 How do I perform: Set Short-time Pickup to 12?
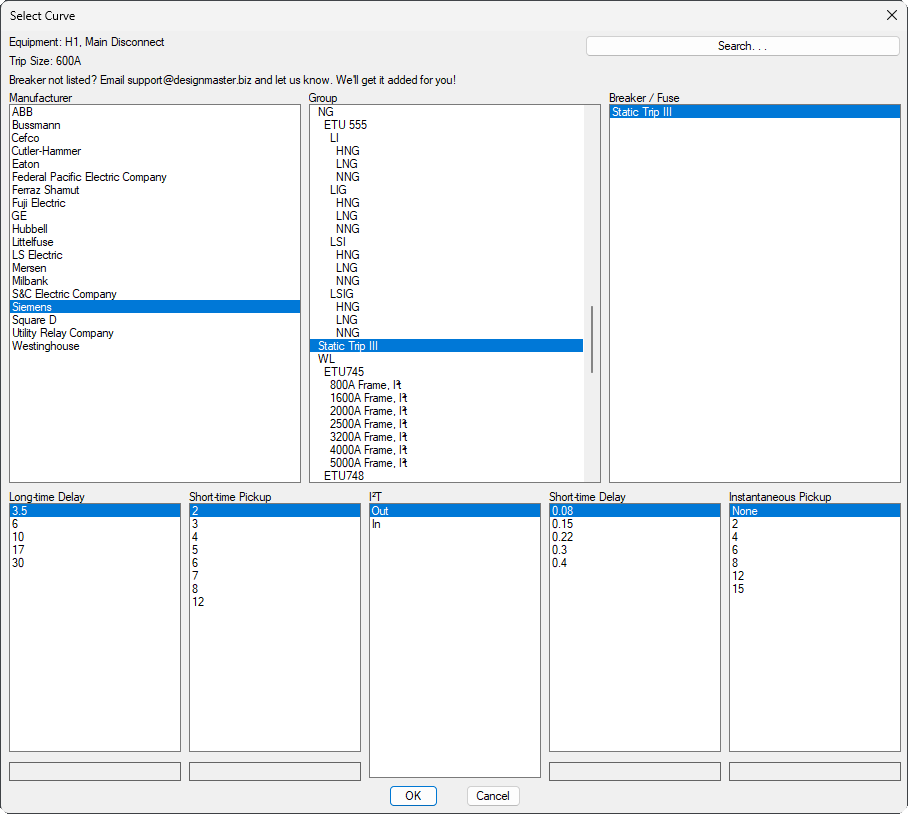[275, 602]
